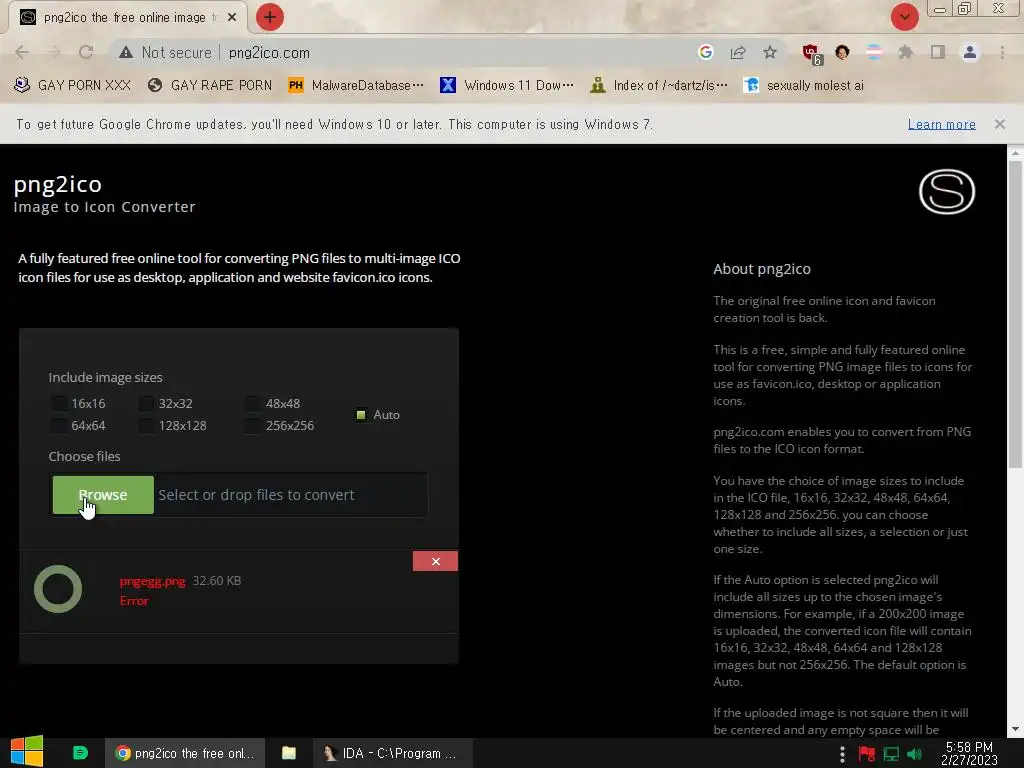Click the round avatar extension icon
Screen dimensions: 1024x768
point(842,52)
